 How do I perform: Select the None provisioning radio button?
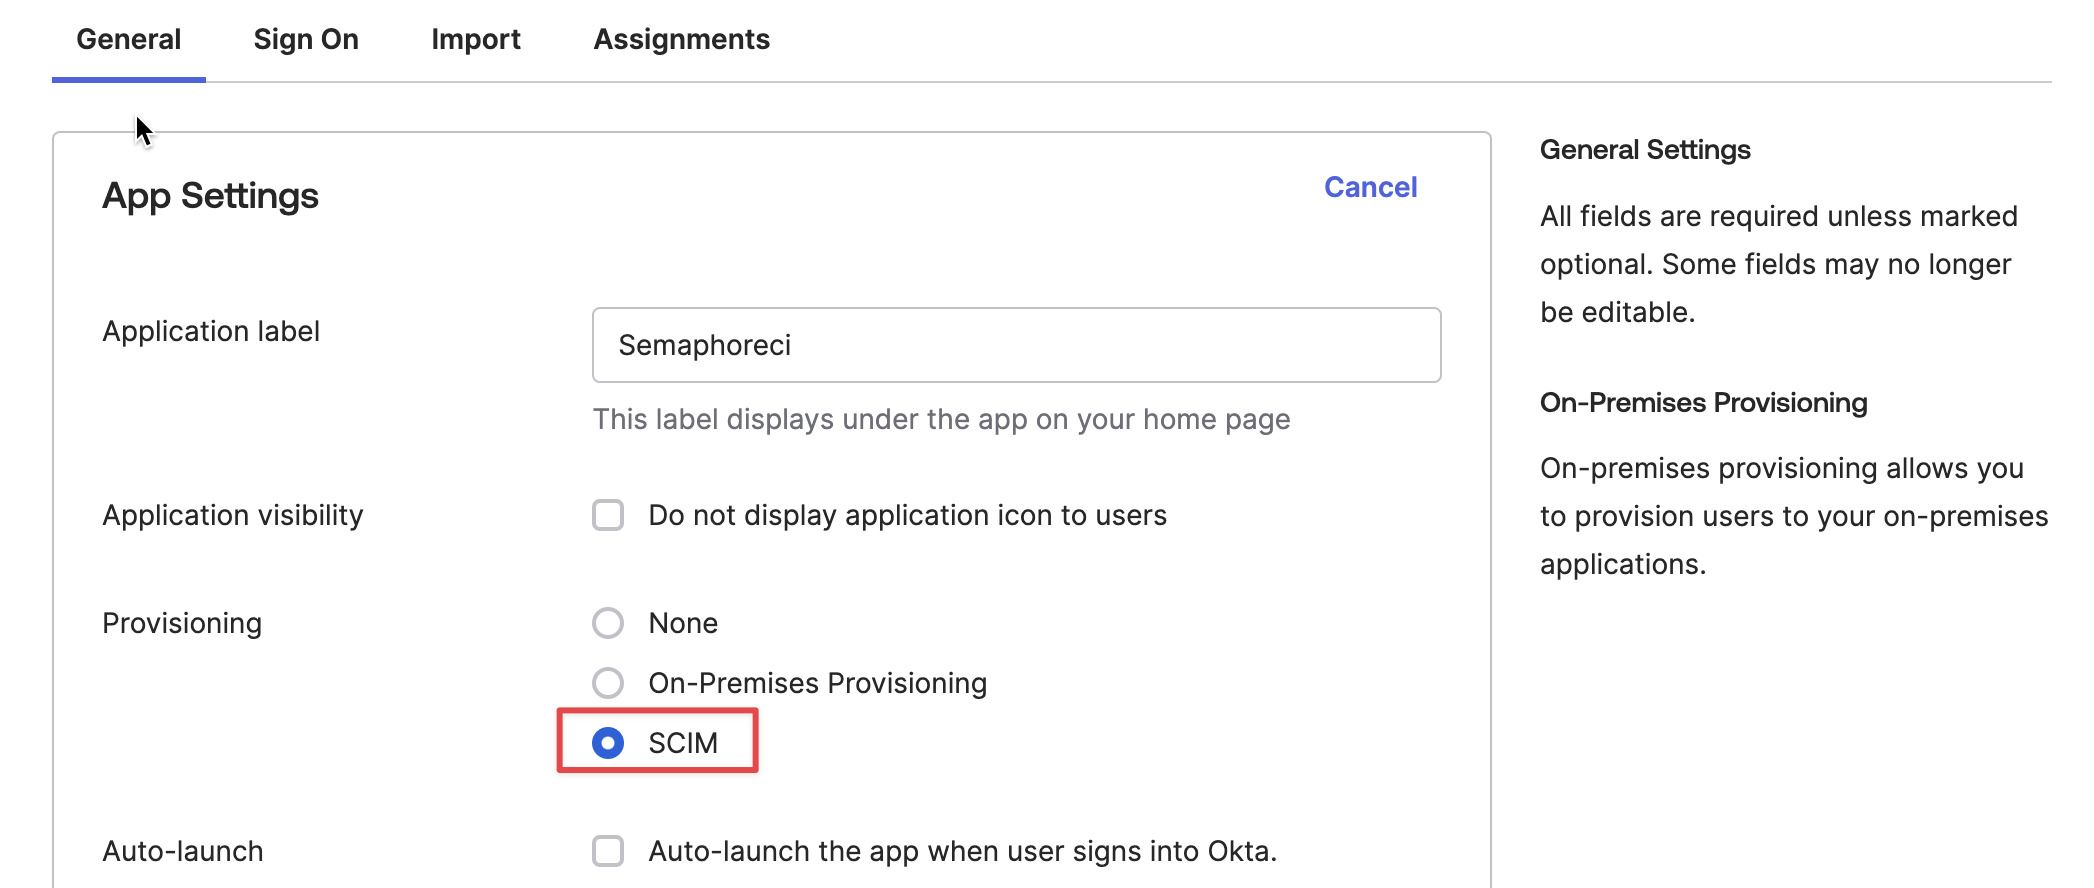pyautogui.click(x=608, y=623)
